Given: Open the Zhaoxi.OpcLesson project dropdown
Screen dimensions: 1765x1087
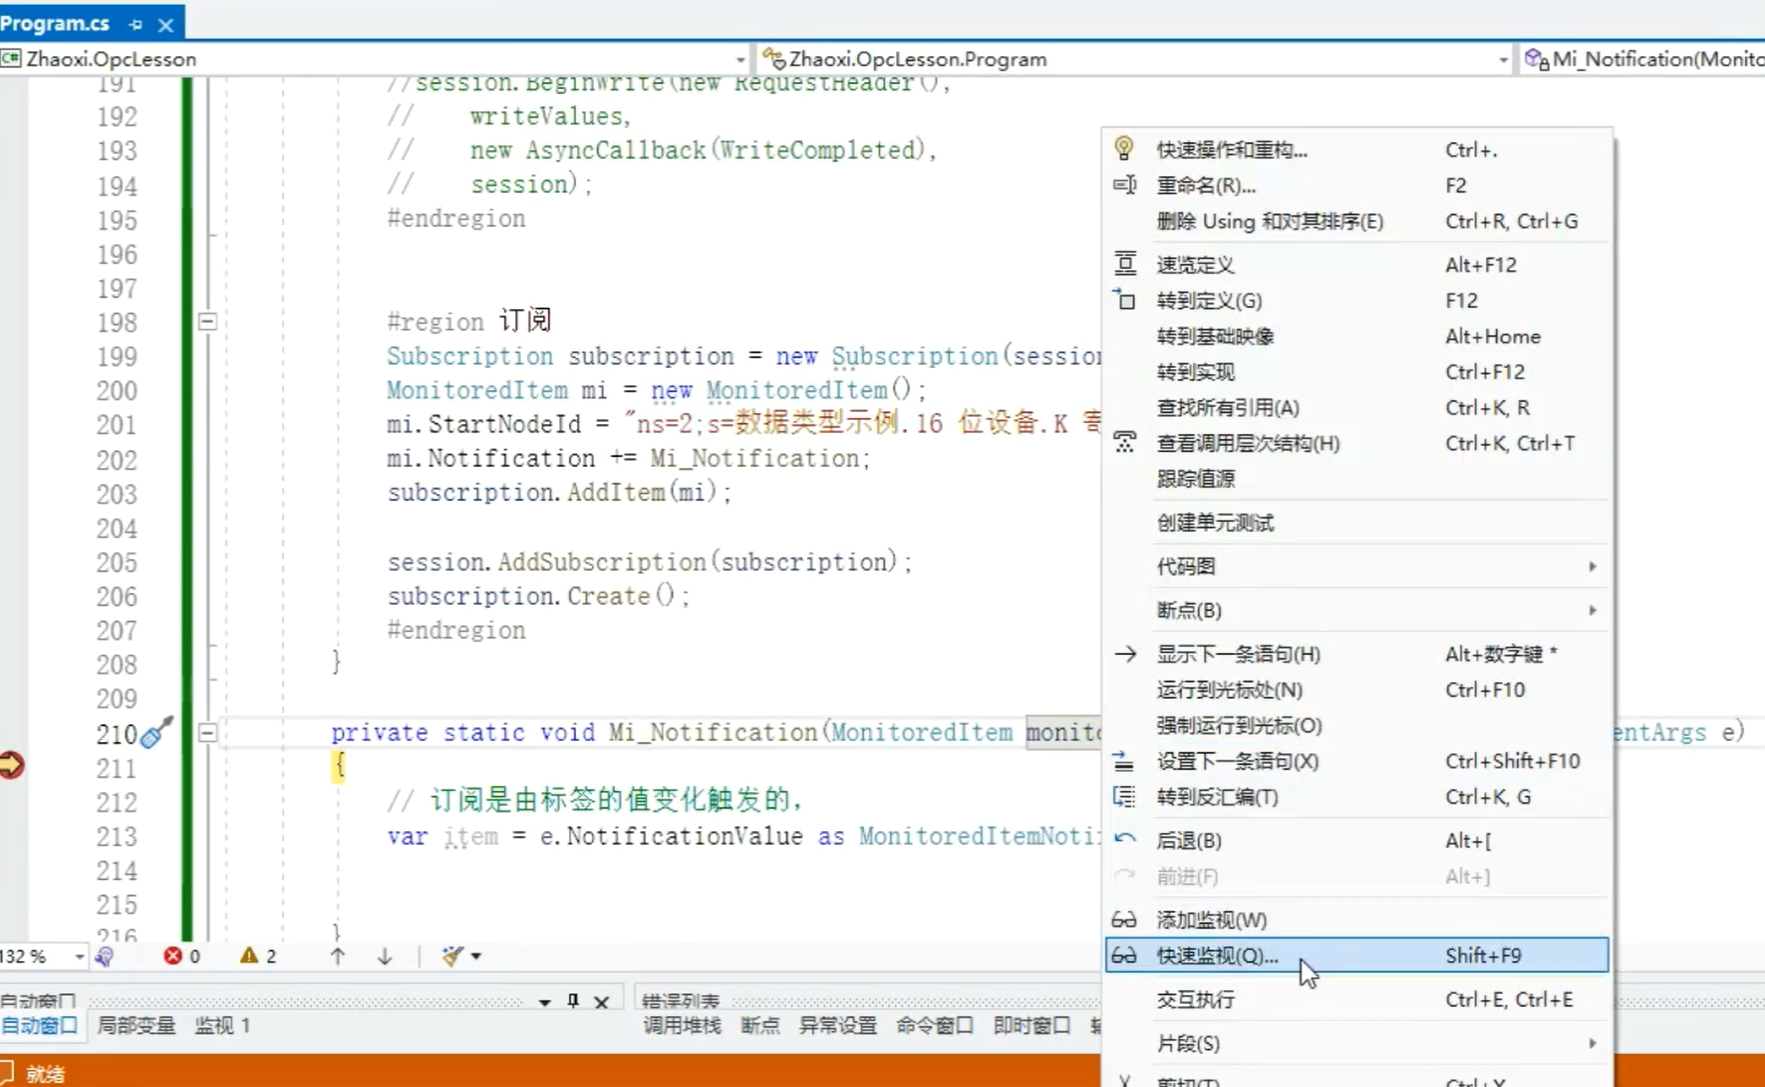Looking at the screenshot, I should click(740, 59).
